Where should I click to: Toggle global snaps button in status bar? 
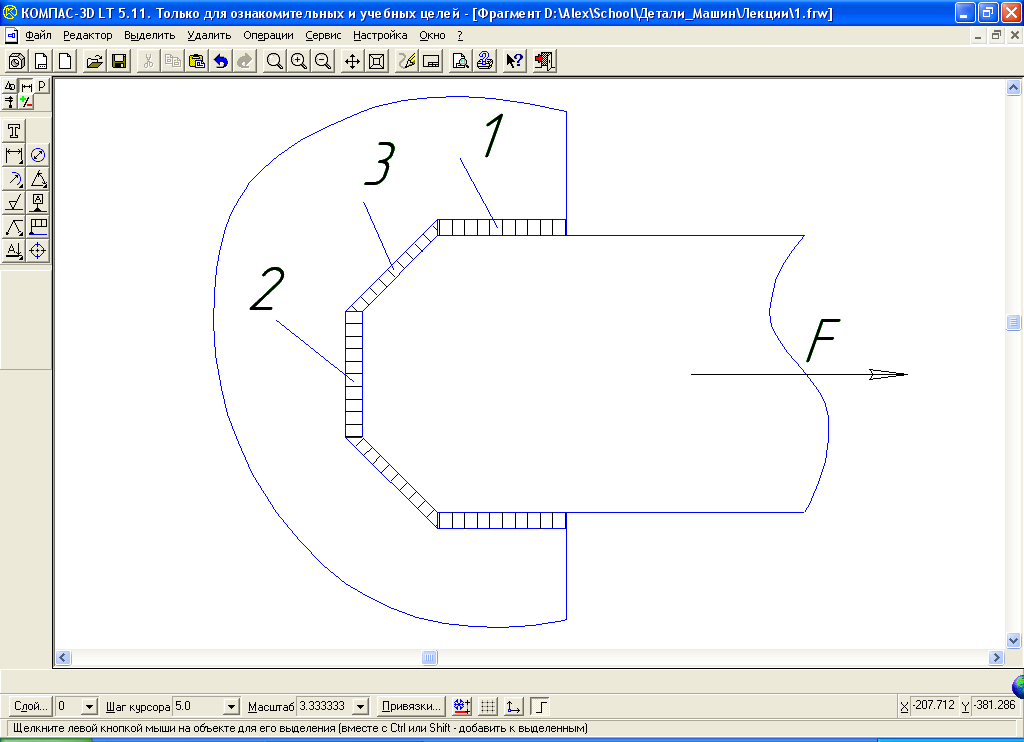462,706
